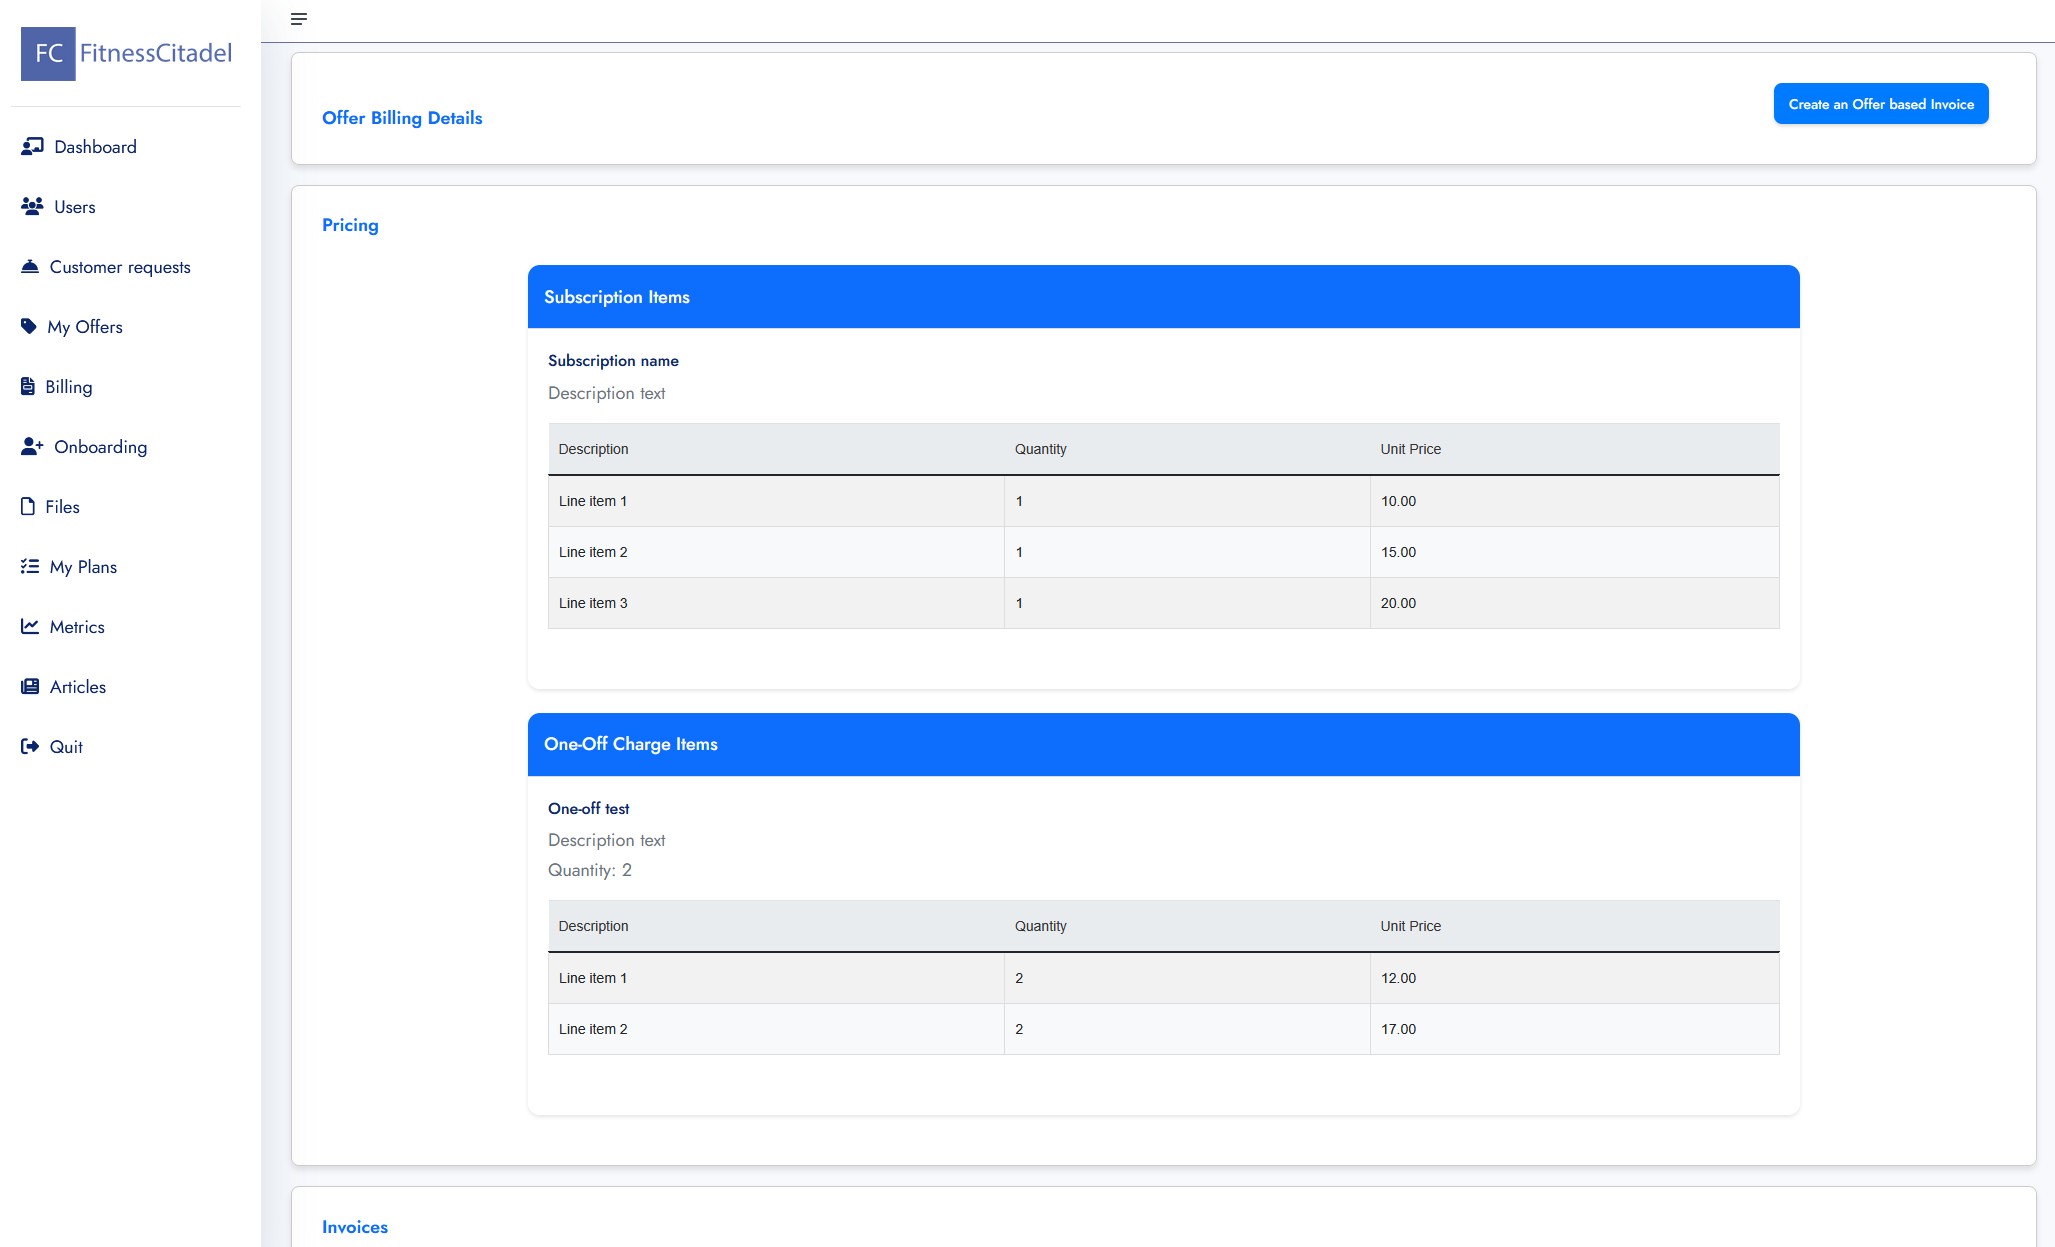Click the Users group icon
Image resolution: width=2055 pixels, height=1247 pixels.
[32, 206]
